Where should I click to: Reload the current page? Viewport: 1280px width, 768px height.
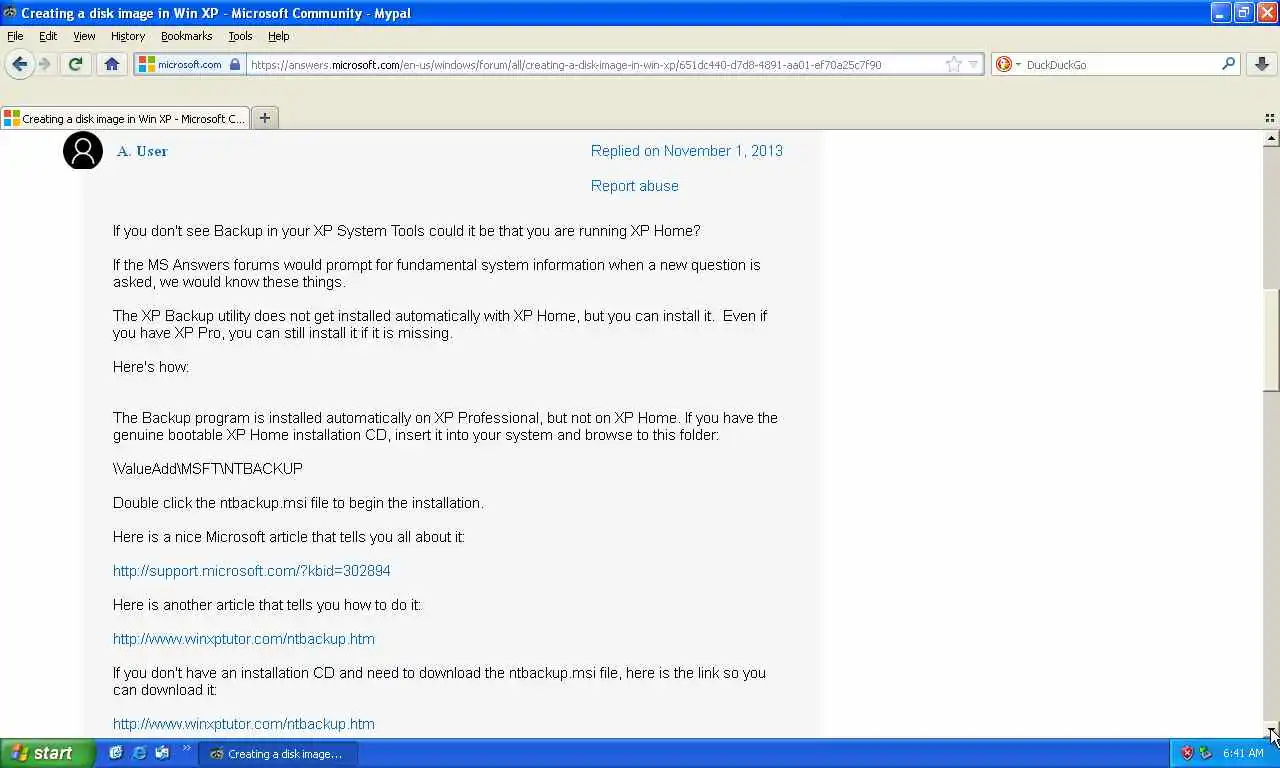(x=75, y=64)
